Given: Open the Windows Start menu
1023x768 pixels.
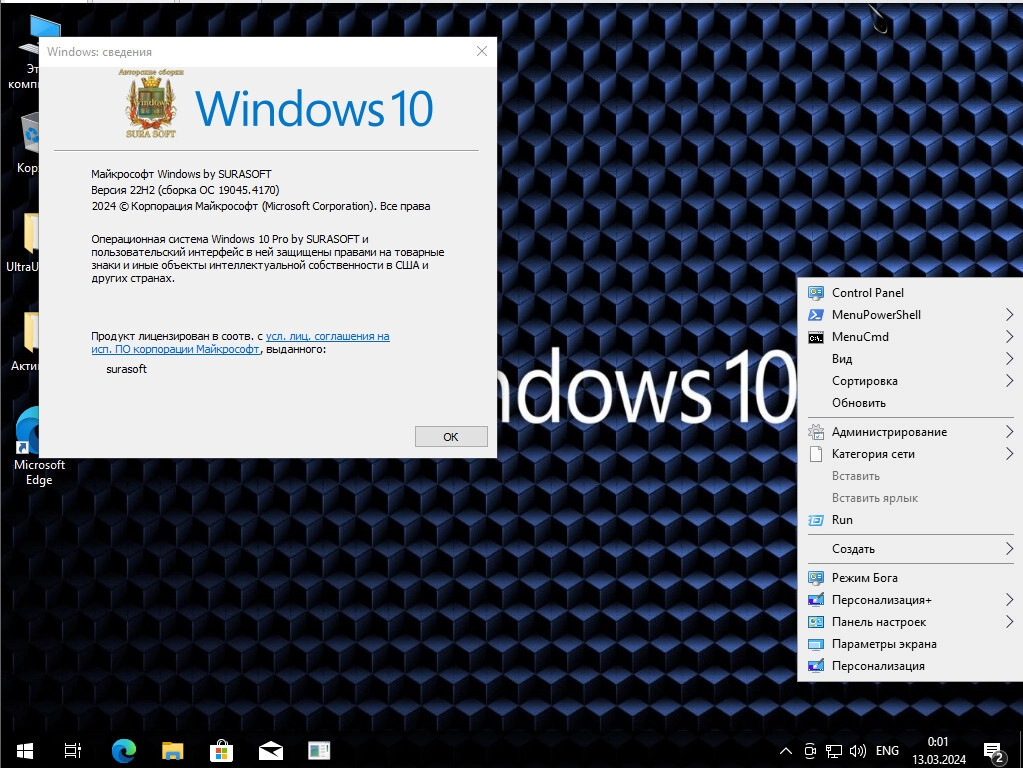Looking at the screenshot, I should coord(24,750).
